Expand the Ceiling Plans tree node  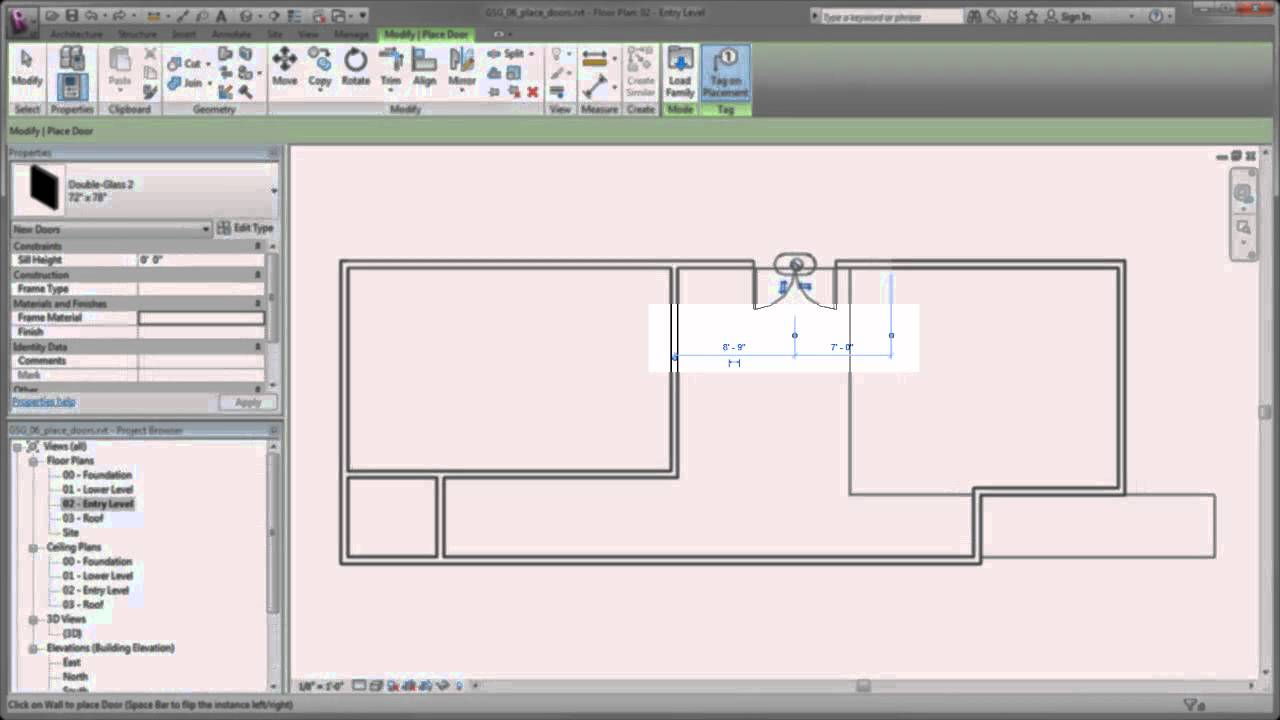33,547
